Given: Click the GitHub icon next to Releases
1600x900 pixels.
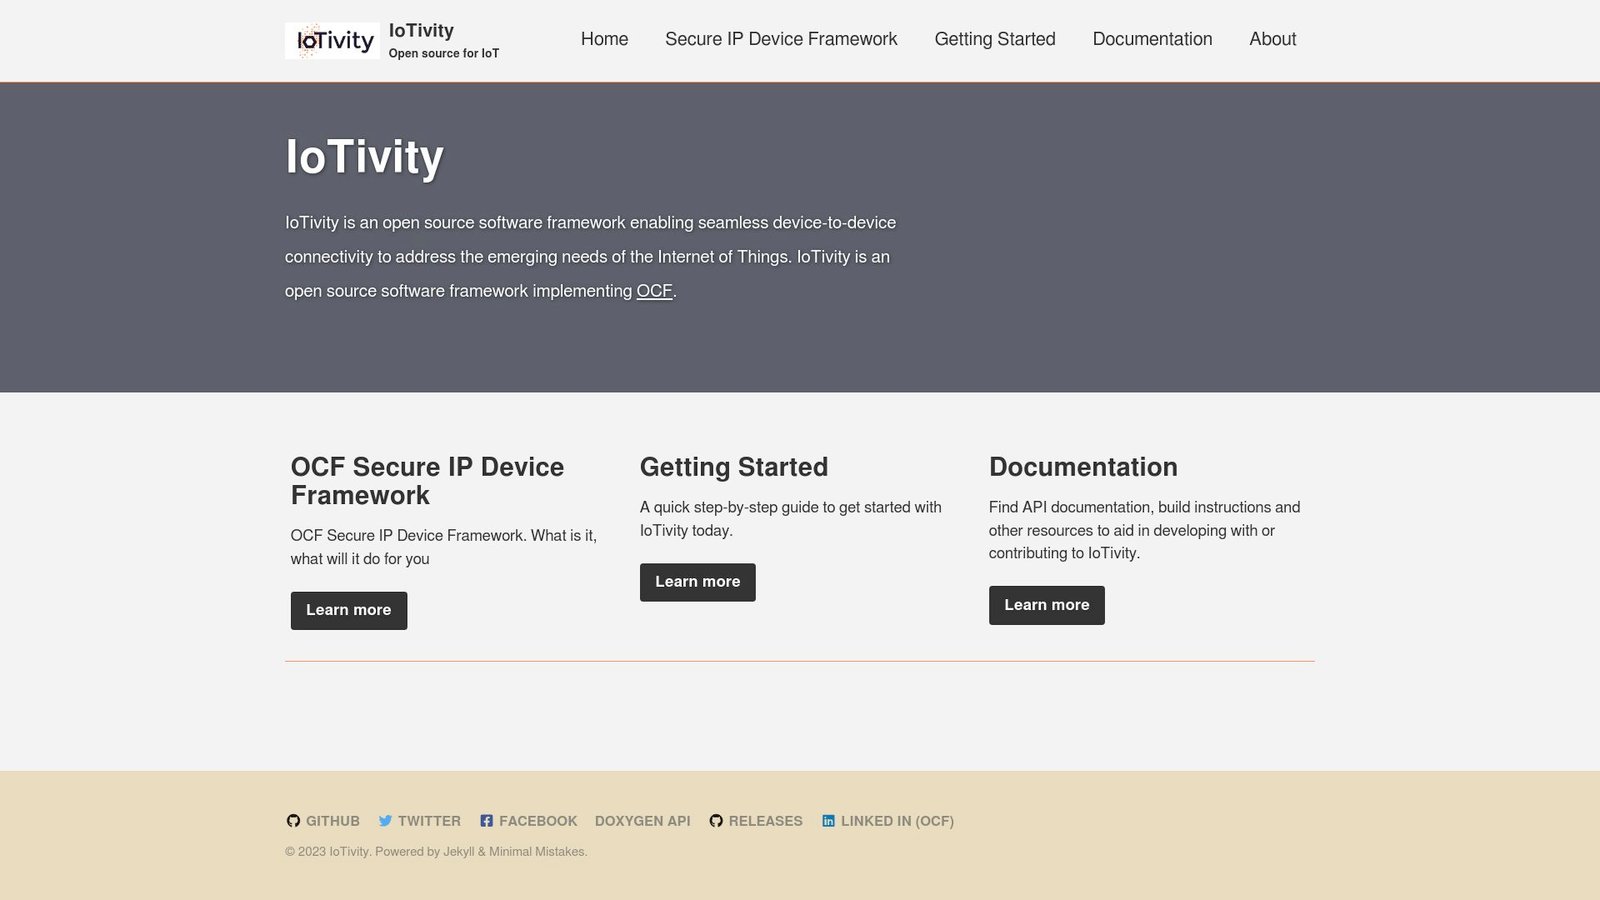Looking at the screenshot, I should click(715, 820).
